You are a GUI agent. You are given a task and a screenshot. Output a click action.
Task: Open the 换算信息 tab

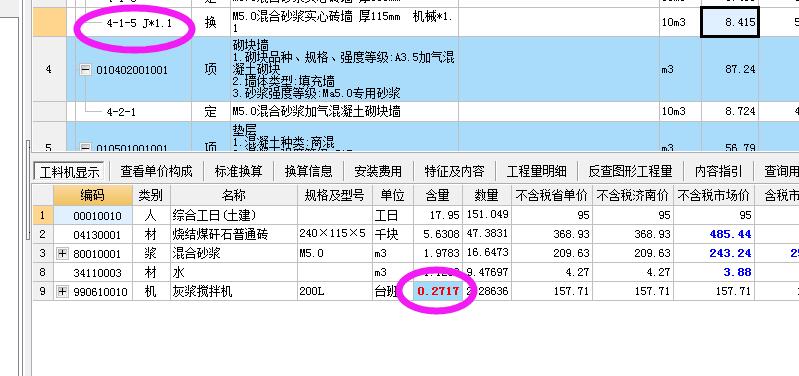[308, 171]
